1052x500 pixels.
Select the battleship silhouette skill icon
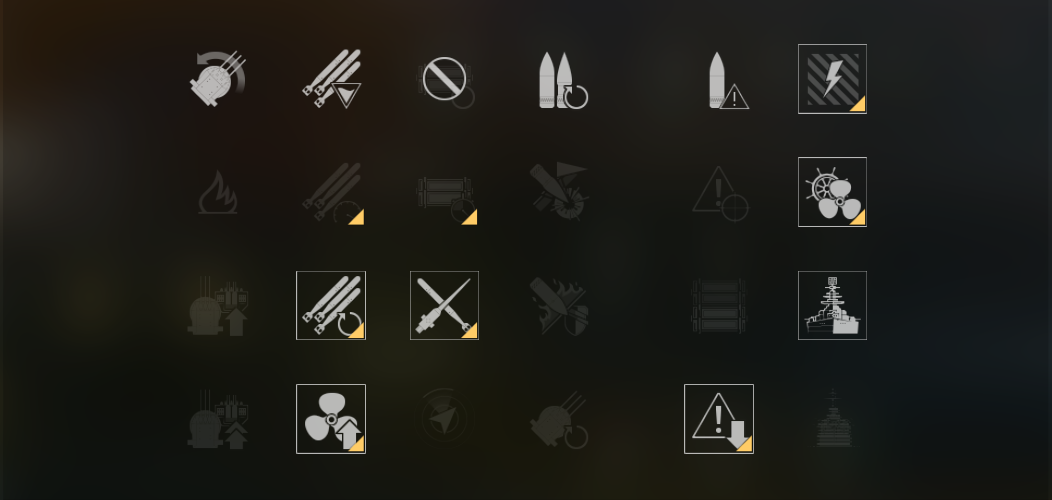pos(832,305)
